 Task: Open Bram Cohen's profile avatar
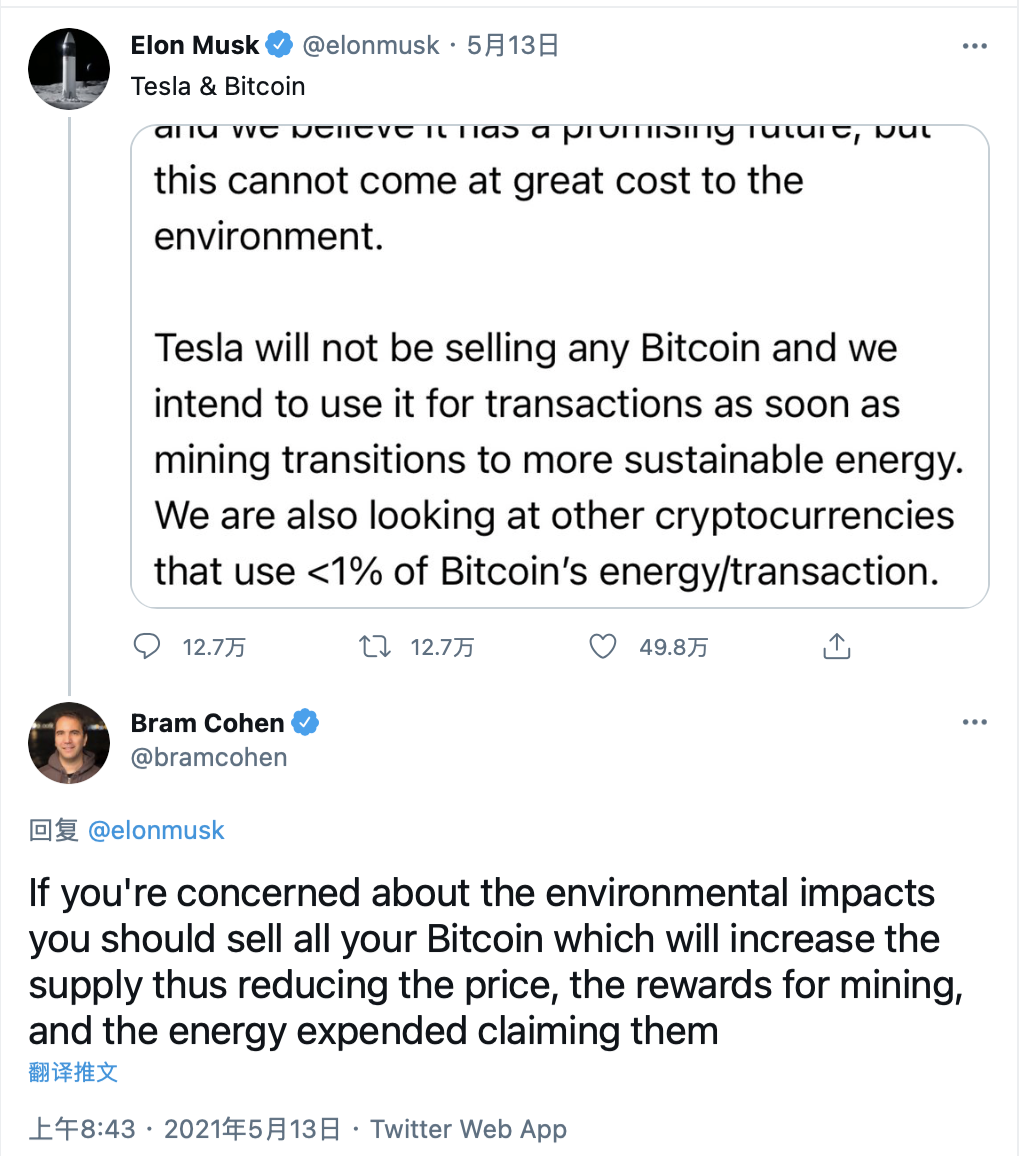(x=68, y=742)
